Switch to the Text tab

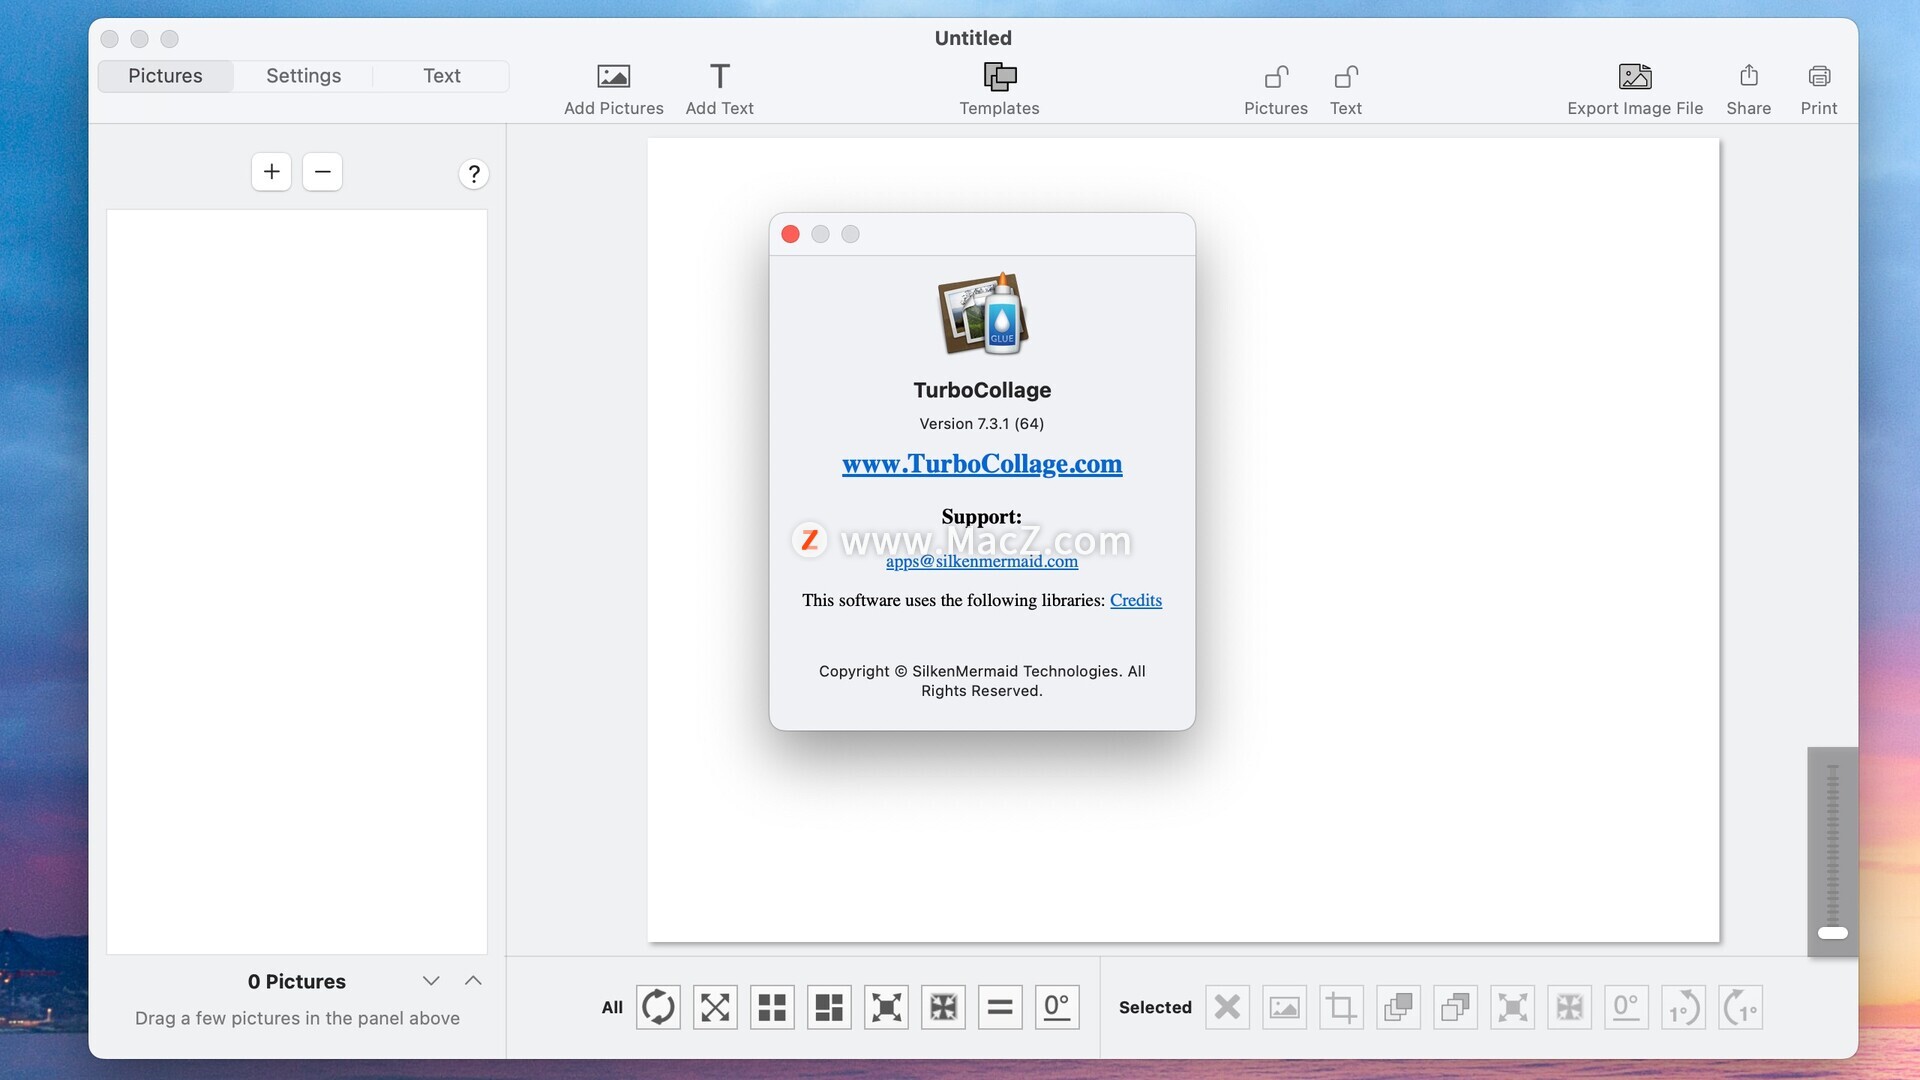point(441,76)
